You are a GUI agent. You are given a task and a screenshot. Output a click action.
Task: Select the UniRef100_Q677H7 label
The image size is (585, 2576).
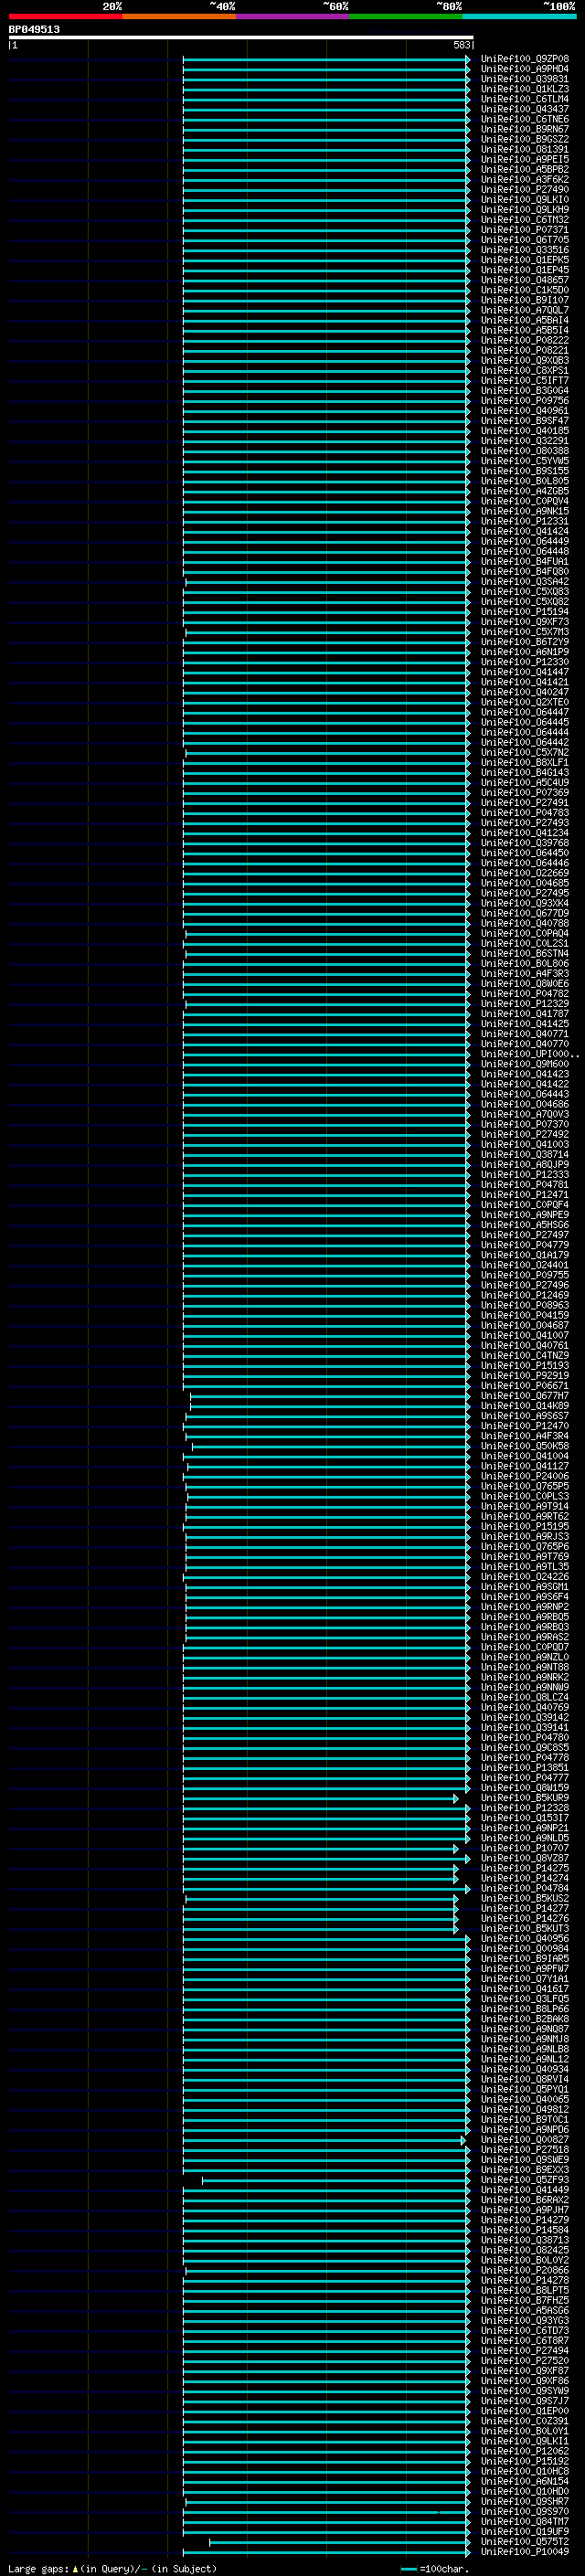[x=524, y=1395]
